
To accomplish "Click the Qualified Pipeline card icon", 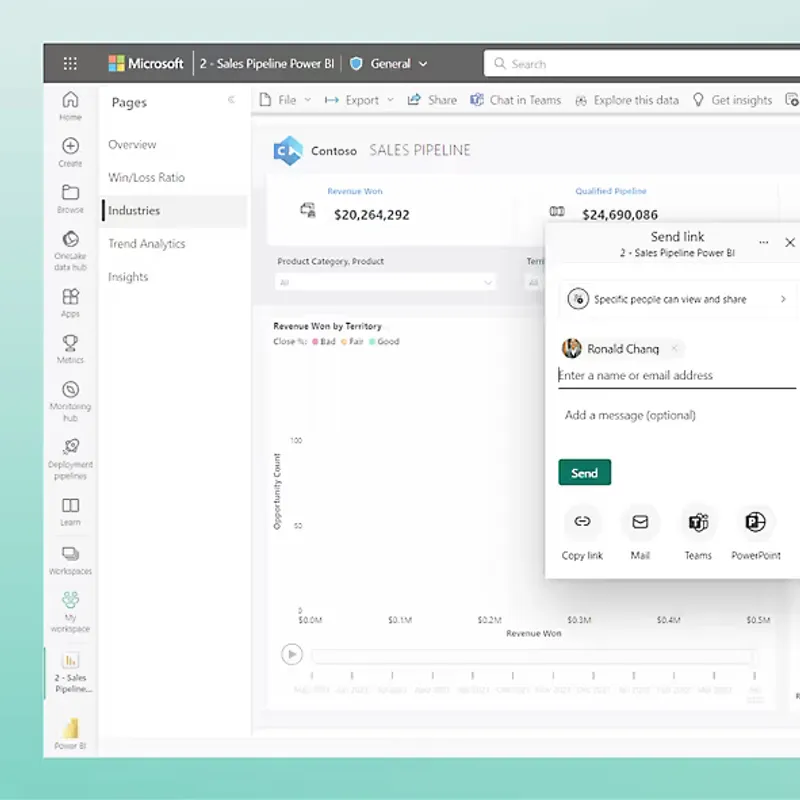I will [x=557, y=211].
